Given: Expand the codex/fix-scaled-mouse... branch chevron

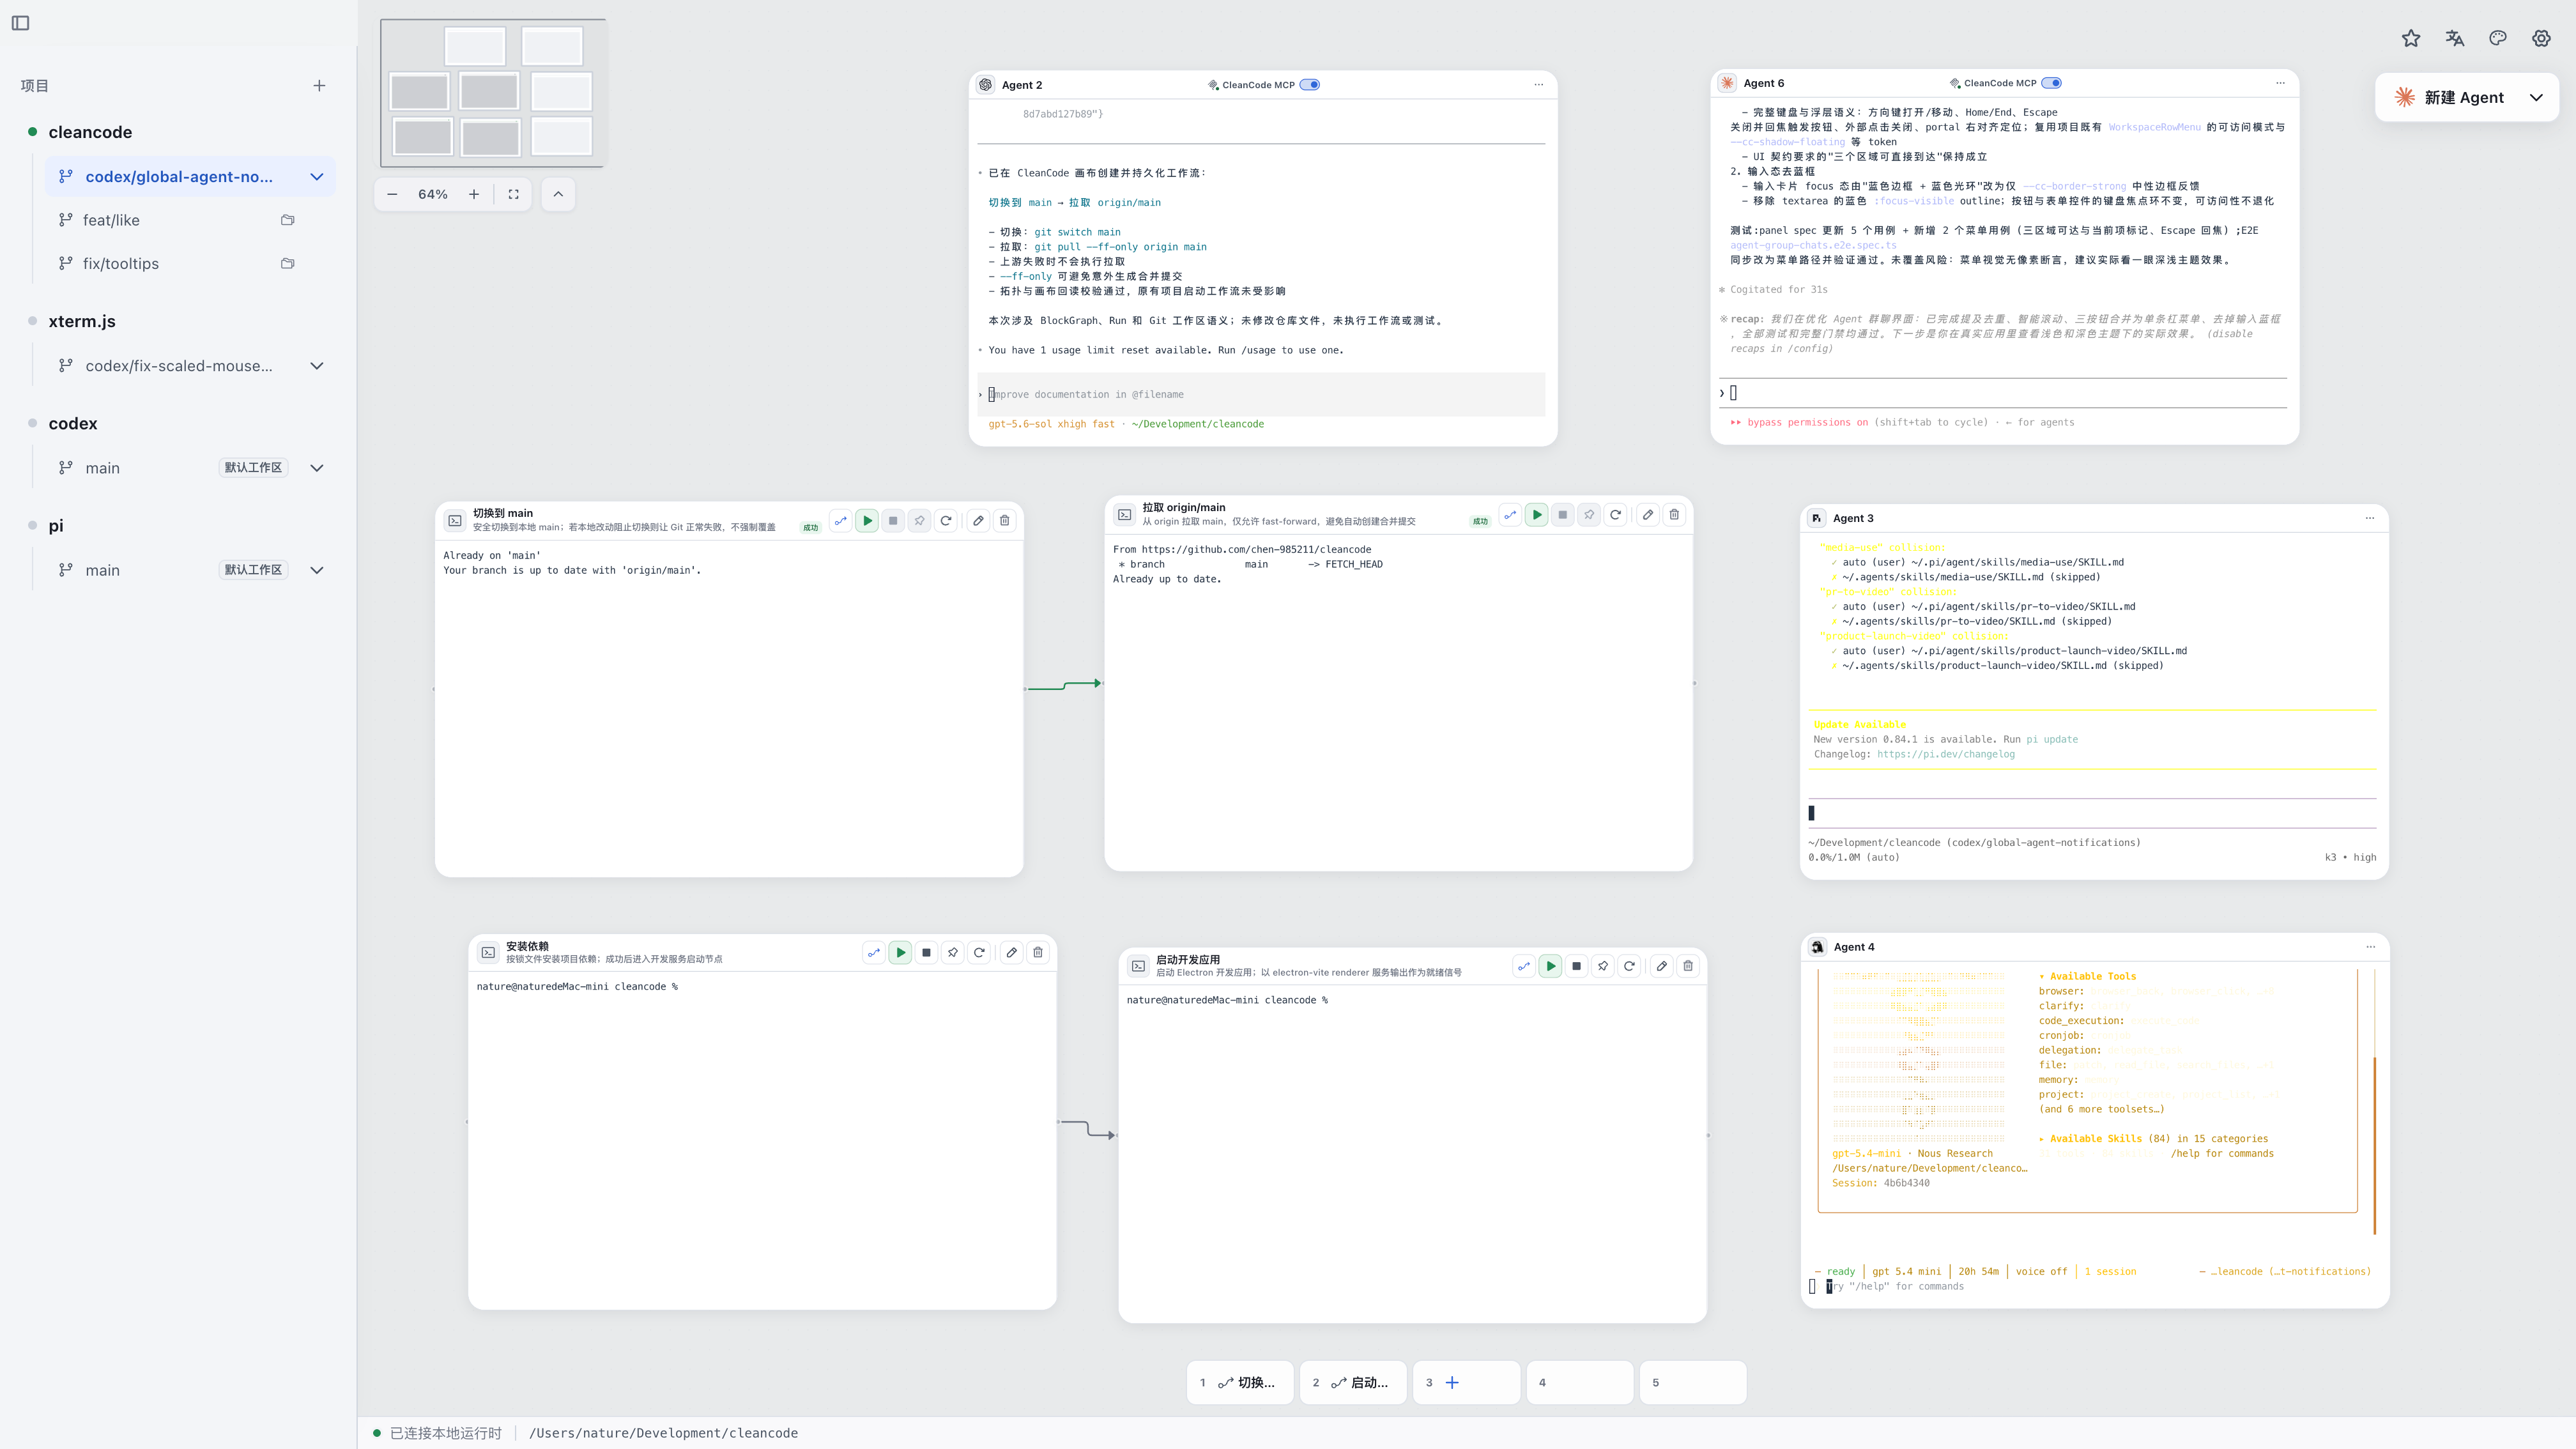Looking at the screenshot, I should click(317, 366).
